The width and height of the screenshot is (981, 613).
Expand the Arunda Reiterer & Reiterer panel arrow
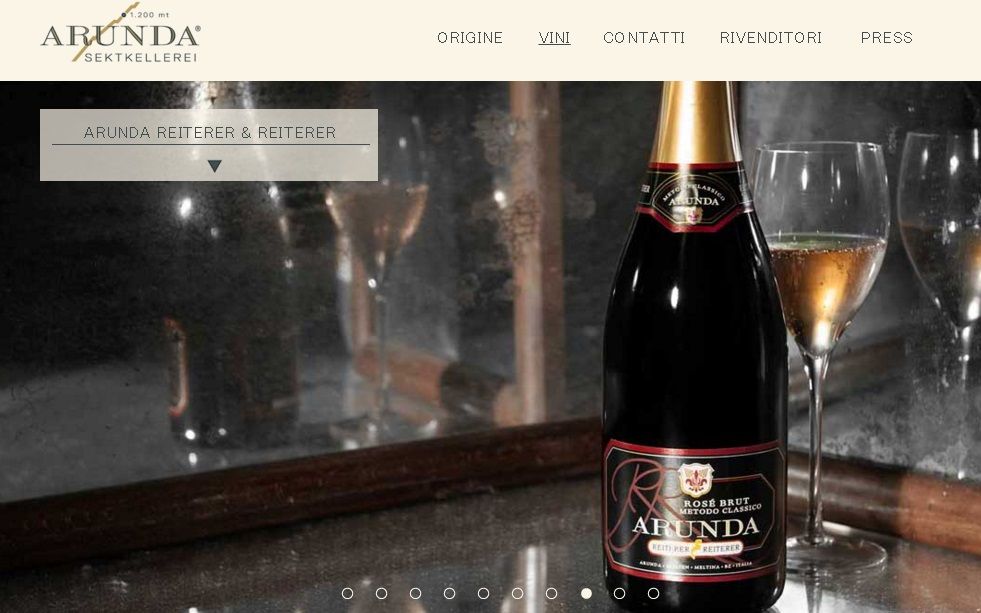click(215, 166)
